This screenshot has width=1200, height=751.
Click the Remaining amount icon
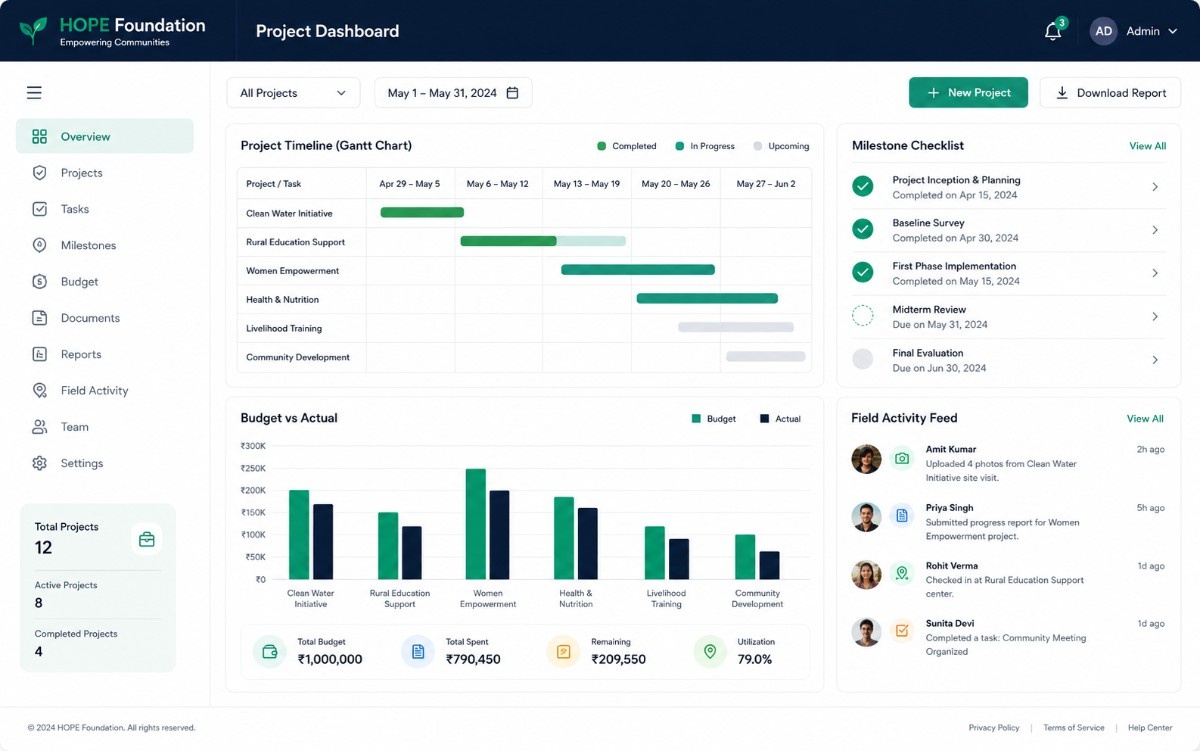point(563,652)
